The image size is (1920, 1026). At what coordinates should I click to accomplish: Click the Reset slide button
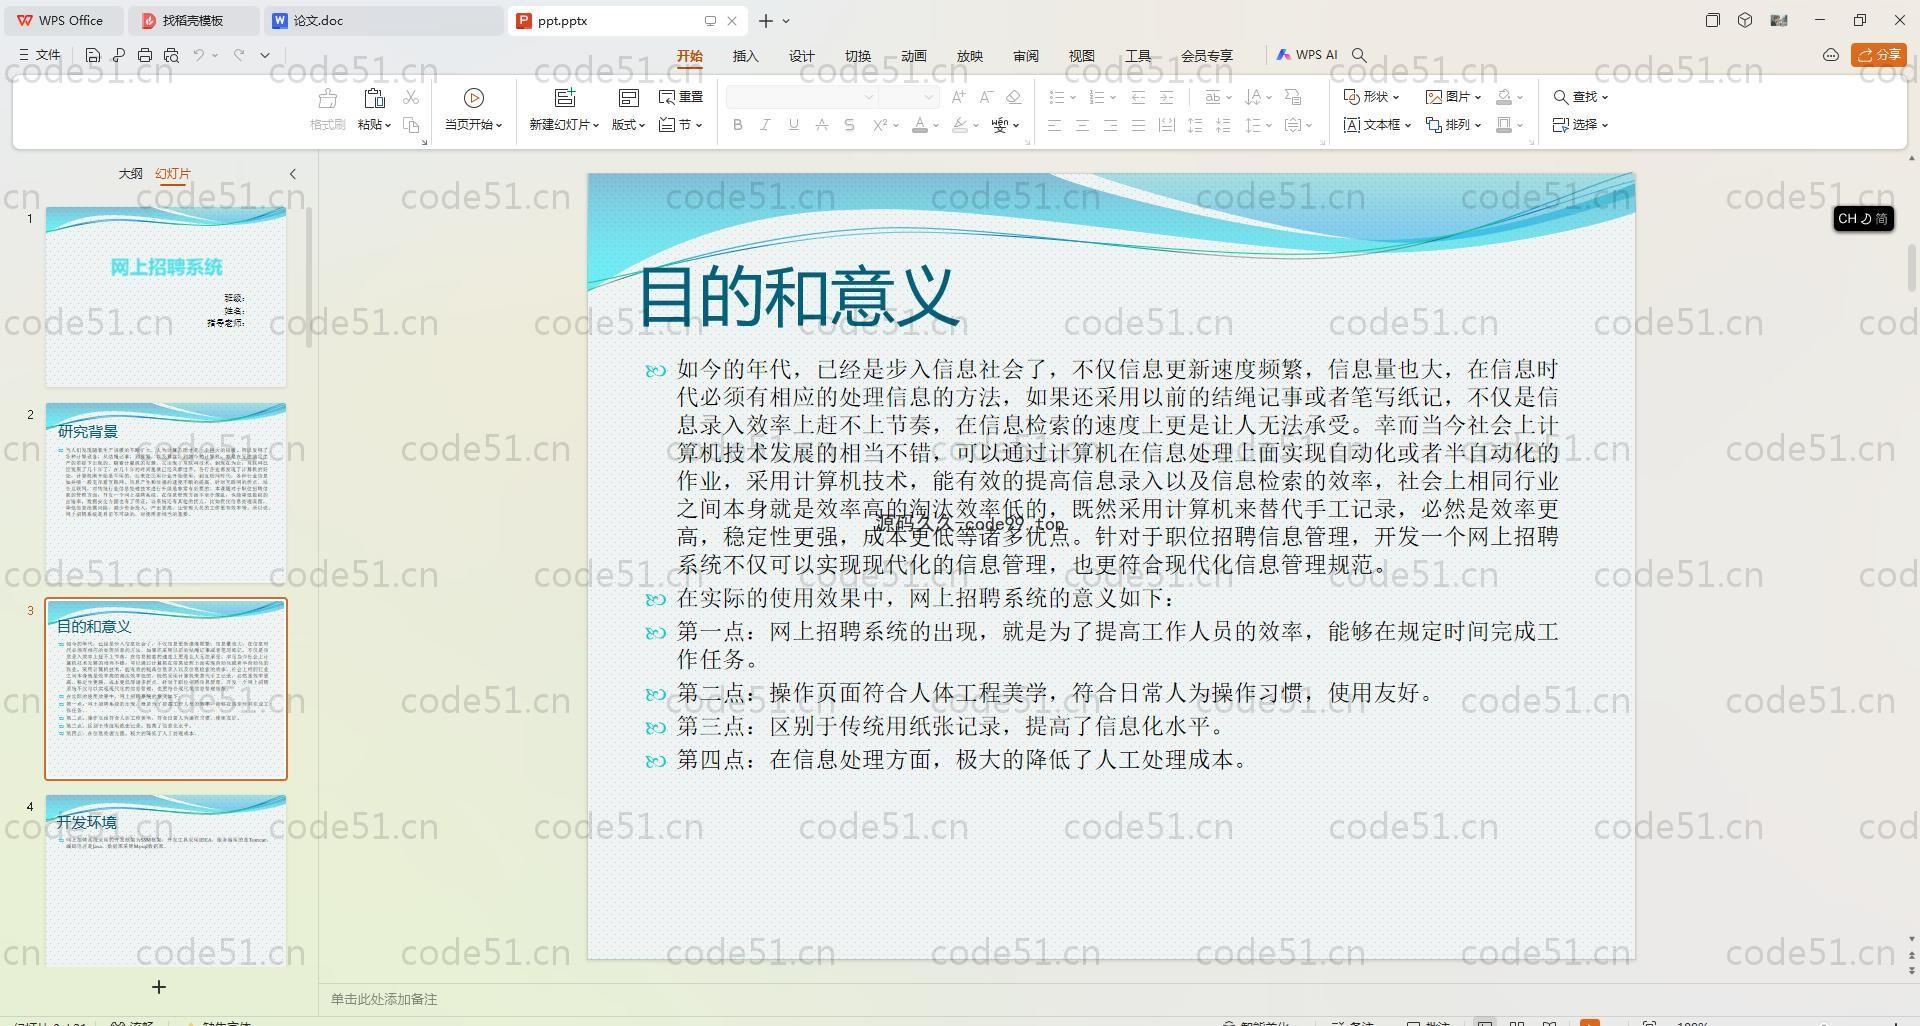[x=681, y=97]
